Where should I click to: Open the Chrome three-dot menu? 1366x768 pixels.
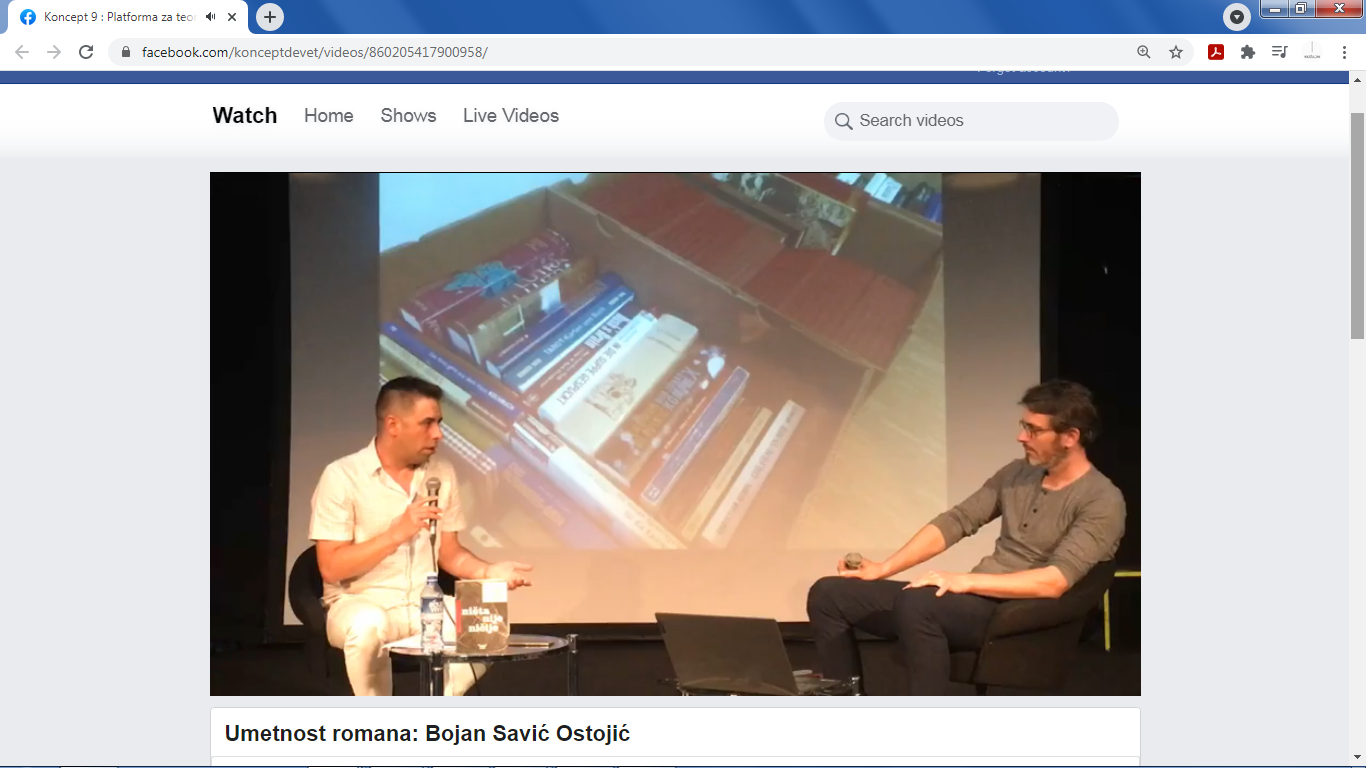click(1344, 52)
